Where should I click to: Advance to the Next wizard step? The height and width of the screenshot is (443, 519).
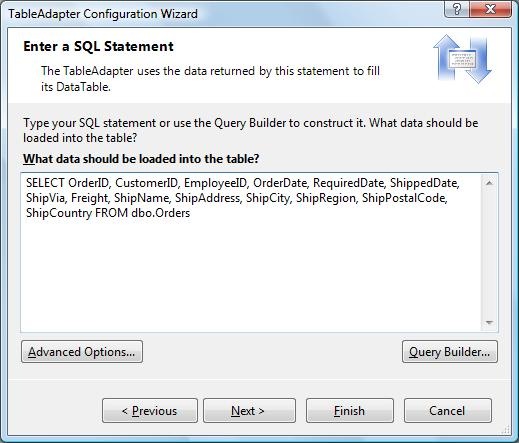(249, 411)
